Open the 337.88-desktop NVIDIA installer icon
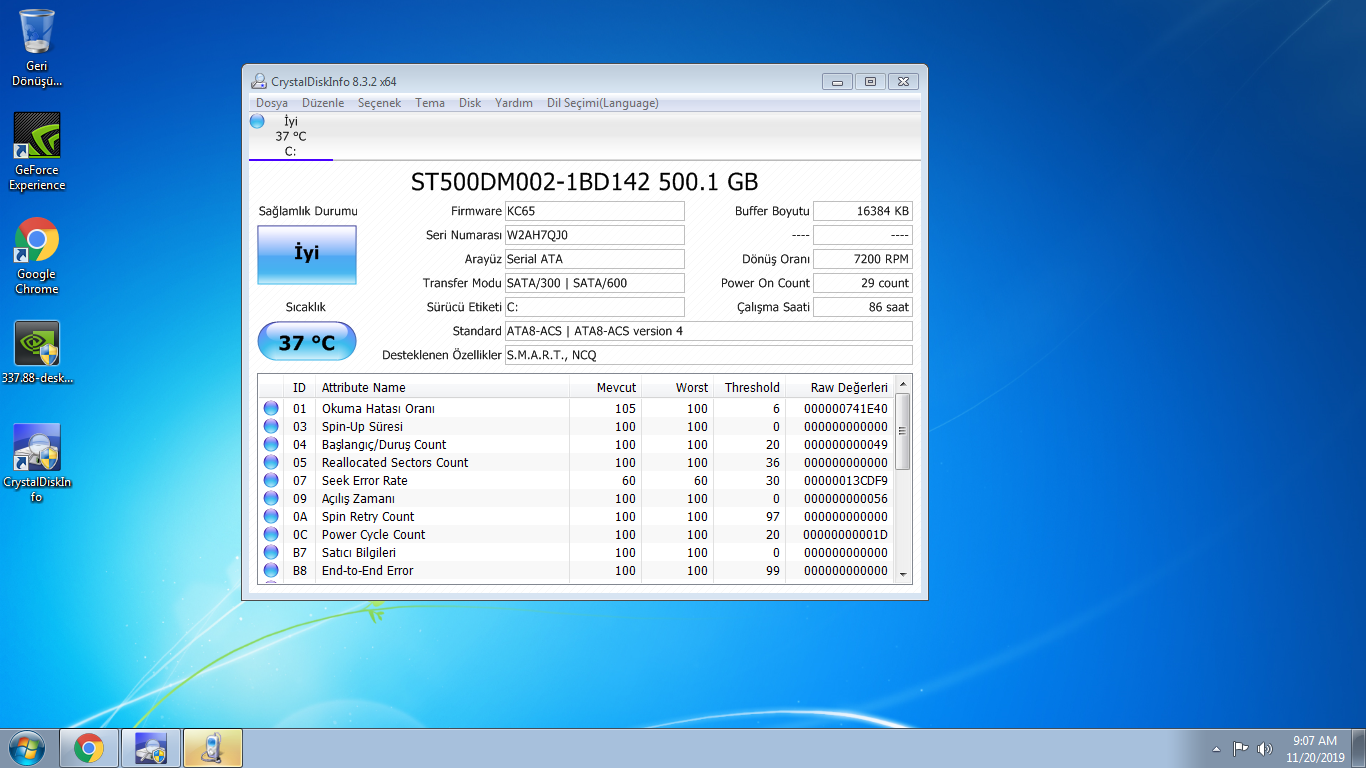Viewport: 1366px width, 768px height. tap(37, 352)
